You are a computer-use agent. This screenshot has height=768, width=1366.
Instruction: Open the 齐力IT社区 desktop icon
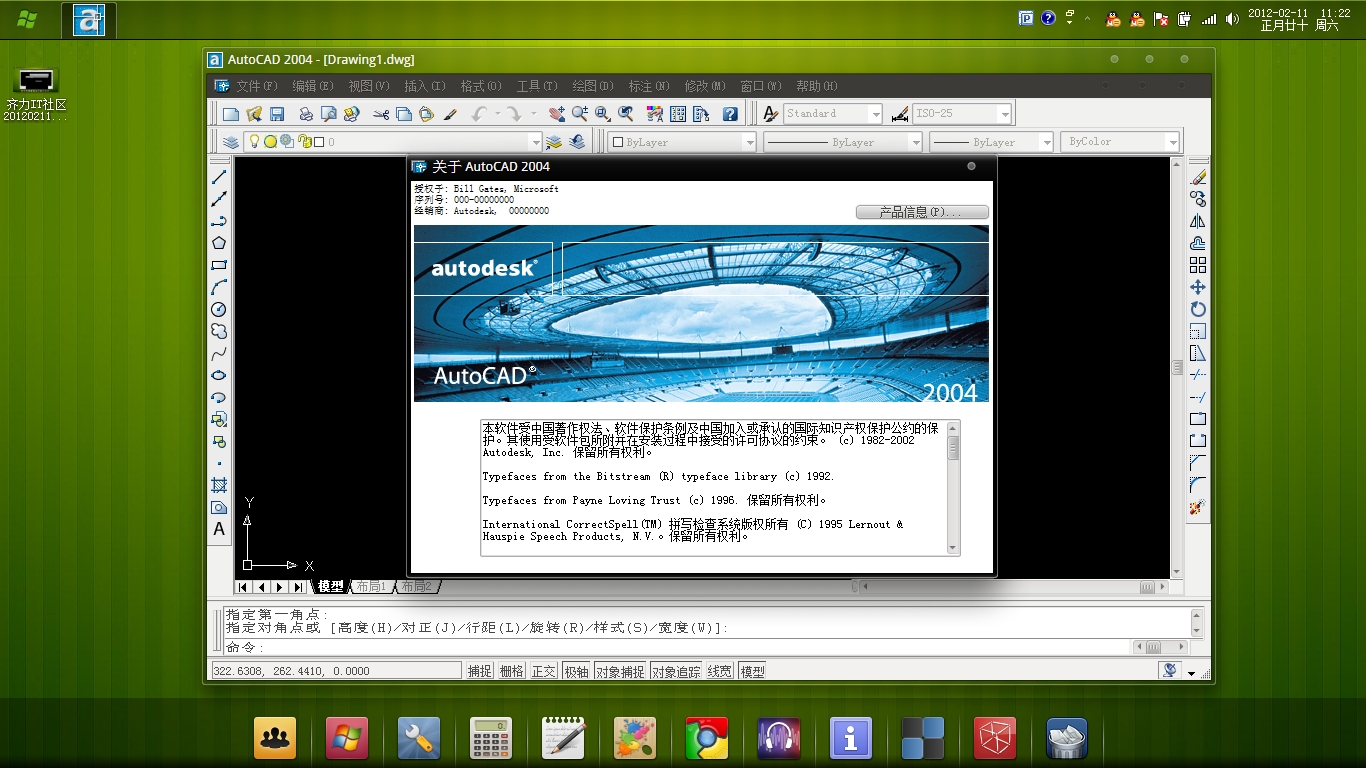36,94
